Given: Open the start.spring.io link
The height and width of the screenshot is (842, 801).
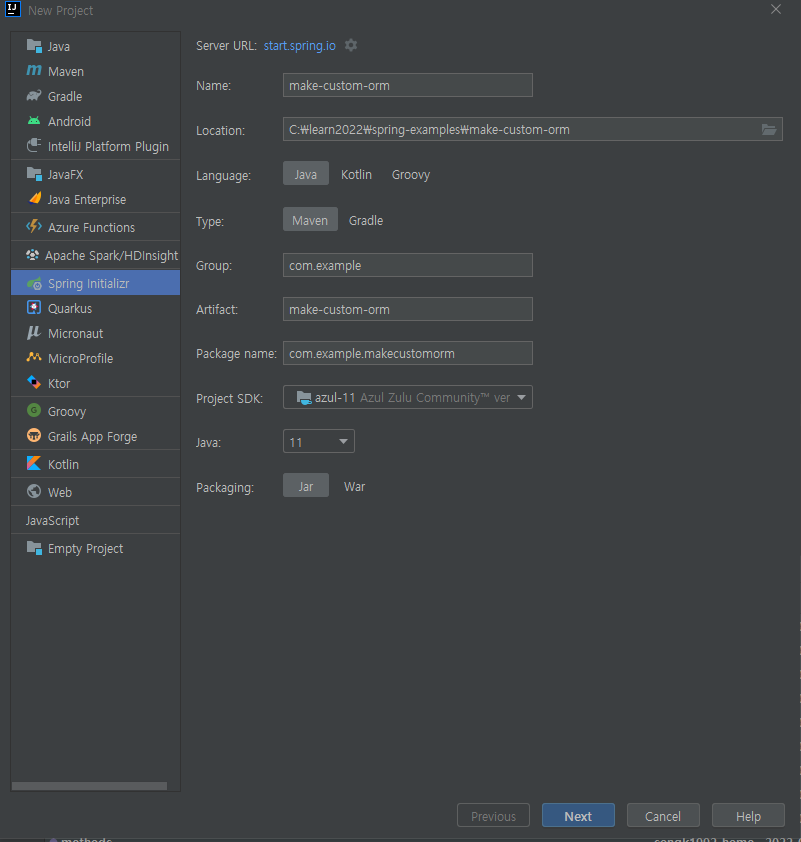Looking at the screenshot, I should coord(300,46).
